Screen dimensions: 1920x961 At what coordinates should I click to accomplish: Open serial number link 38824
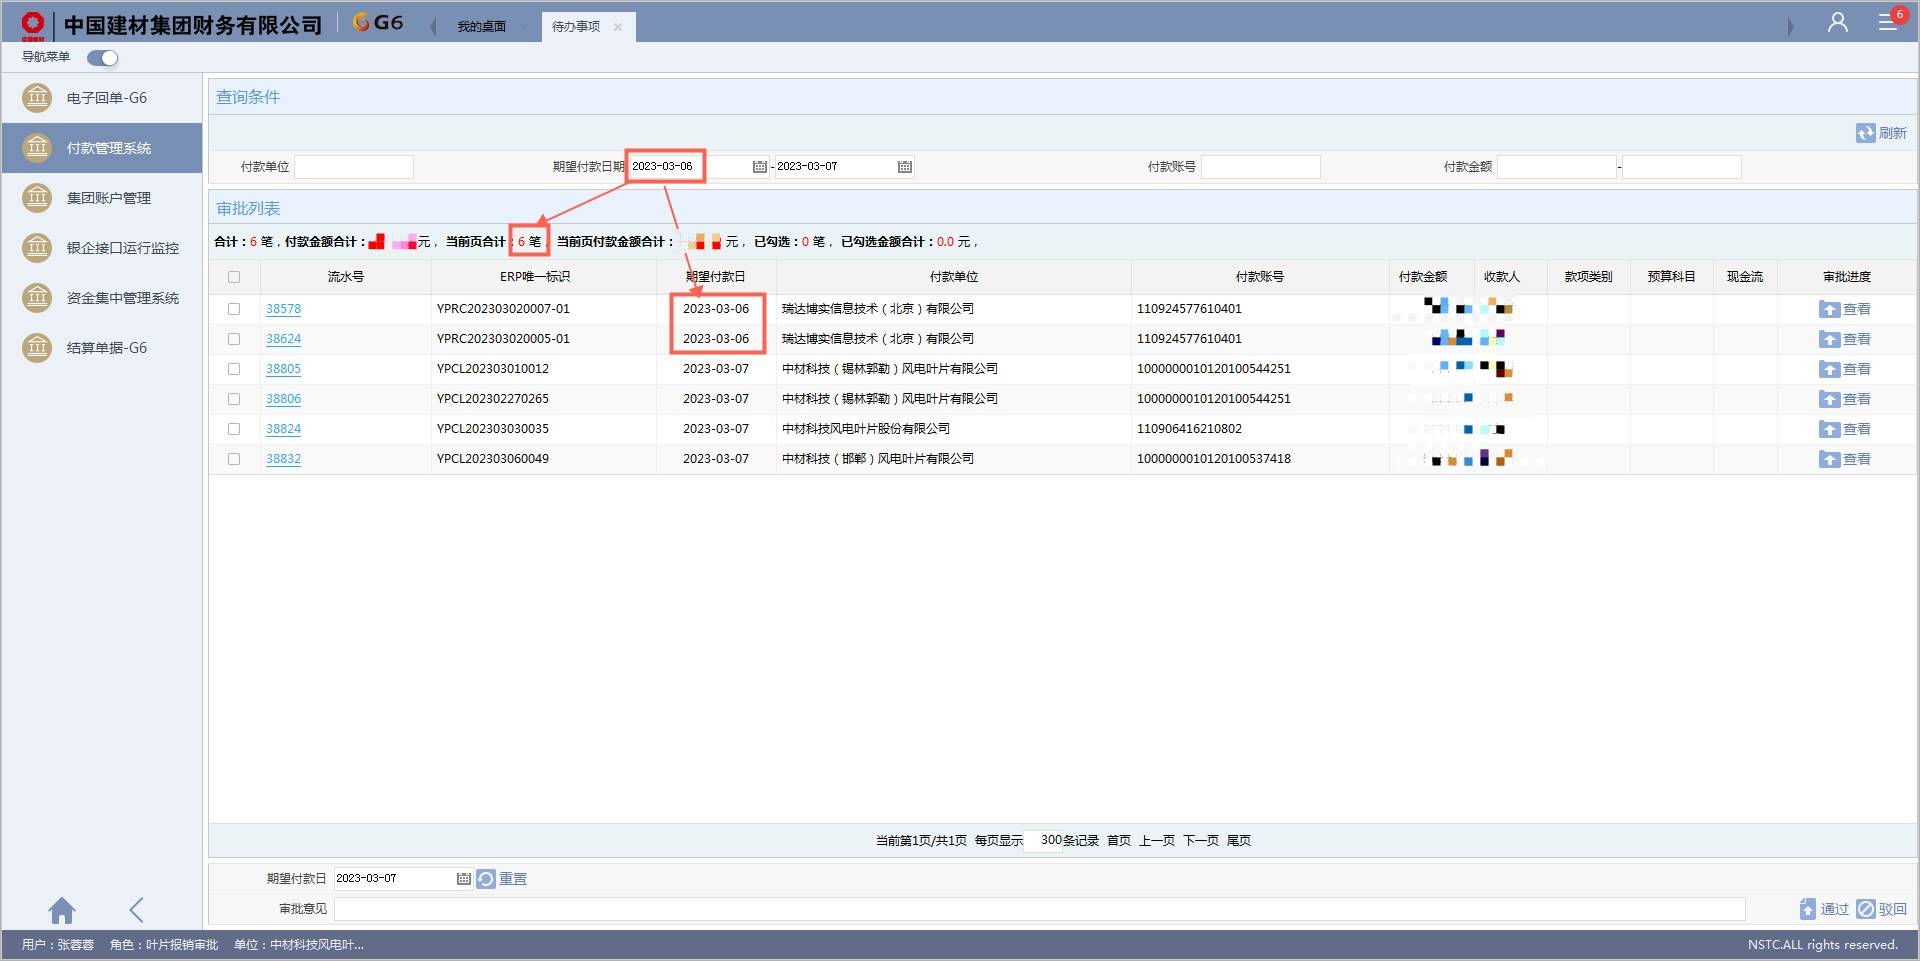pyautogui.click(x=283, y=429)
